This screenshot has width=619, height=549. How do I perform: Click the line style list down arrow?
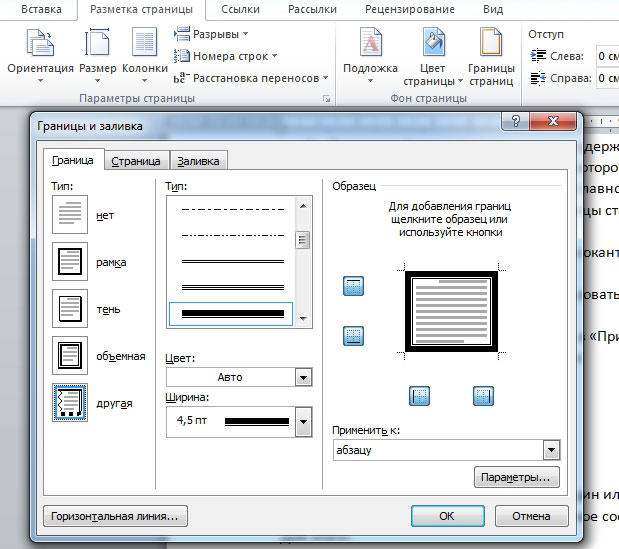(x=303, y=319)
